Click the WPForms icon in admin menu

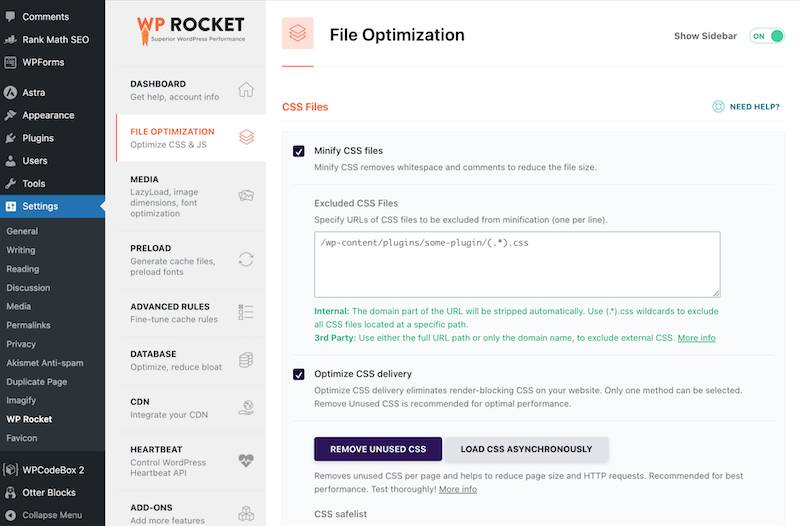pyautogui.click(x=10, y=62)
